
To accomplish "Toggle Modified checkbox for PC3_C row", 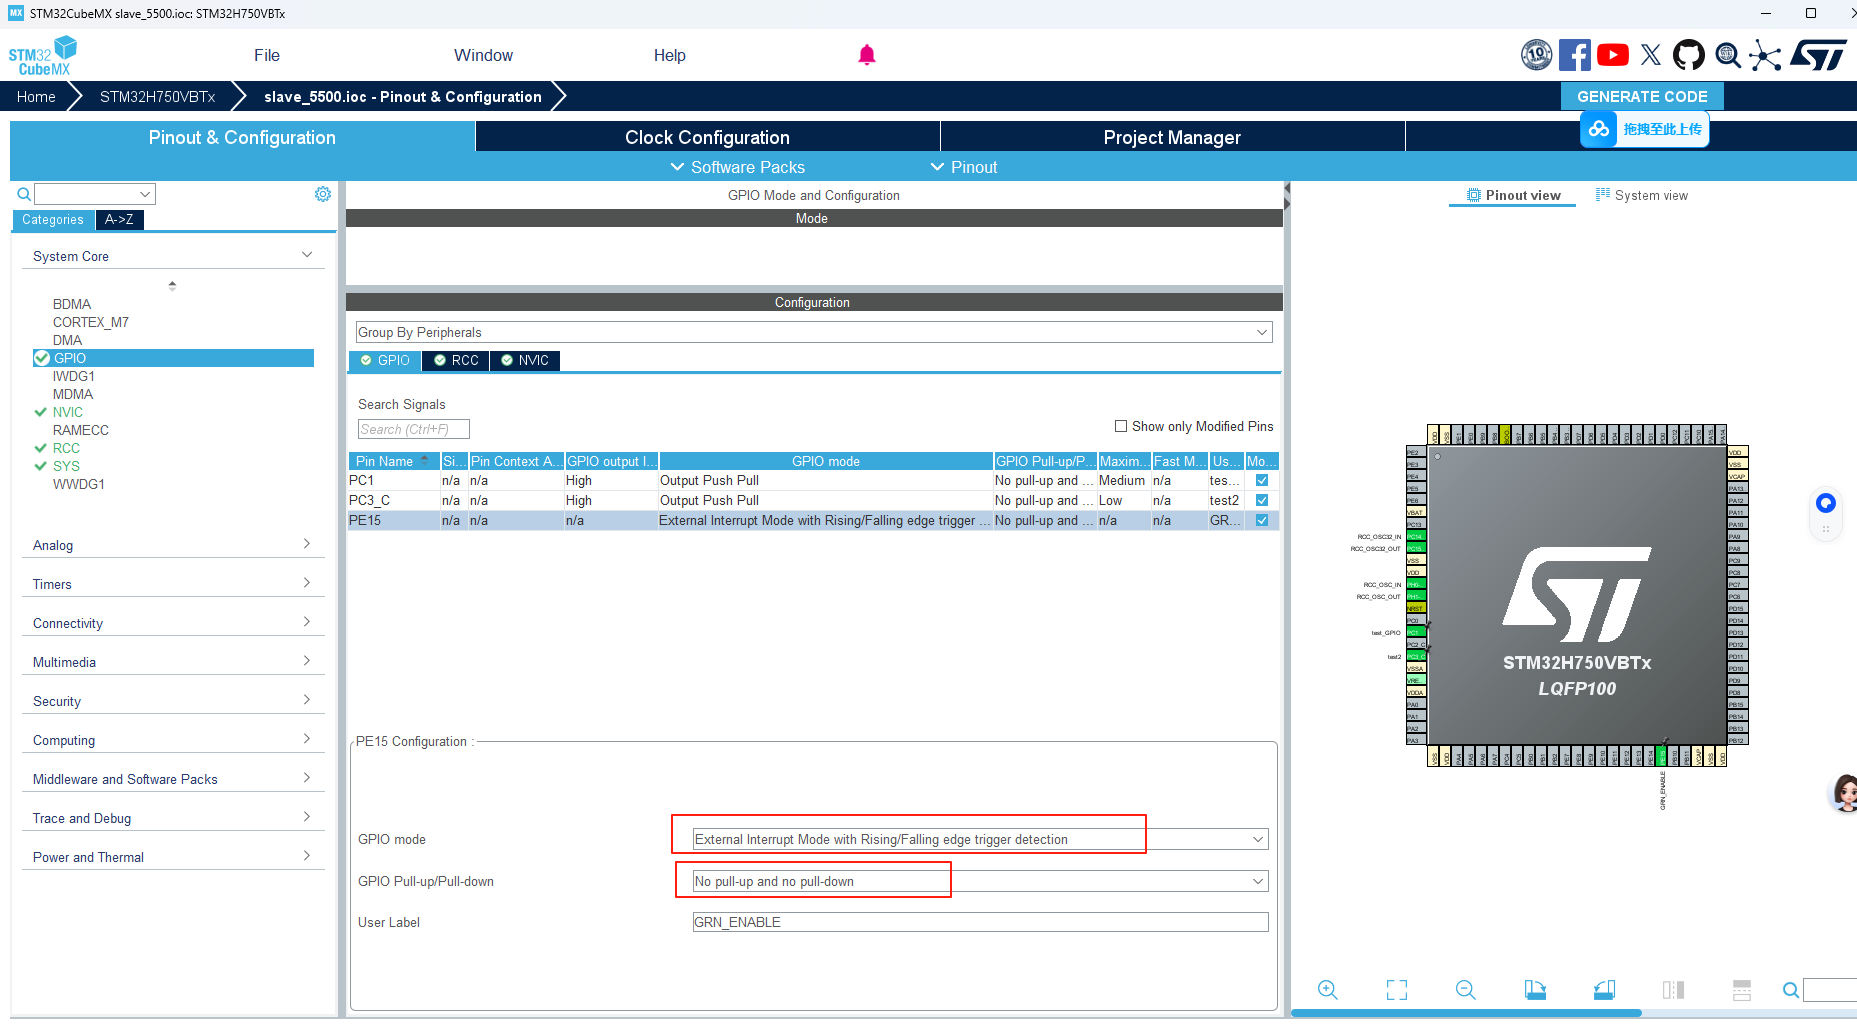I will pyautogui.click(x=1262, y=500).
